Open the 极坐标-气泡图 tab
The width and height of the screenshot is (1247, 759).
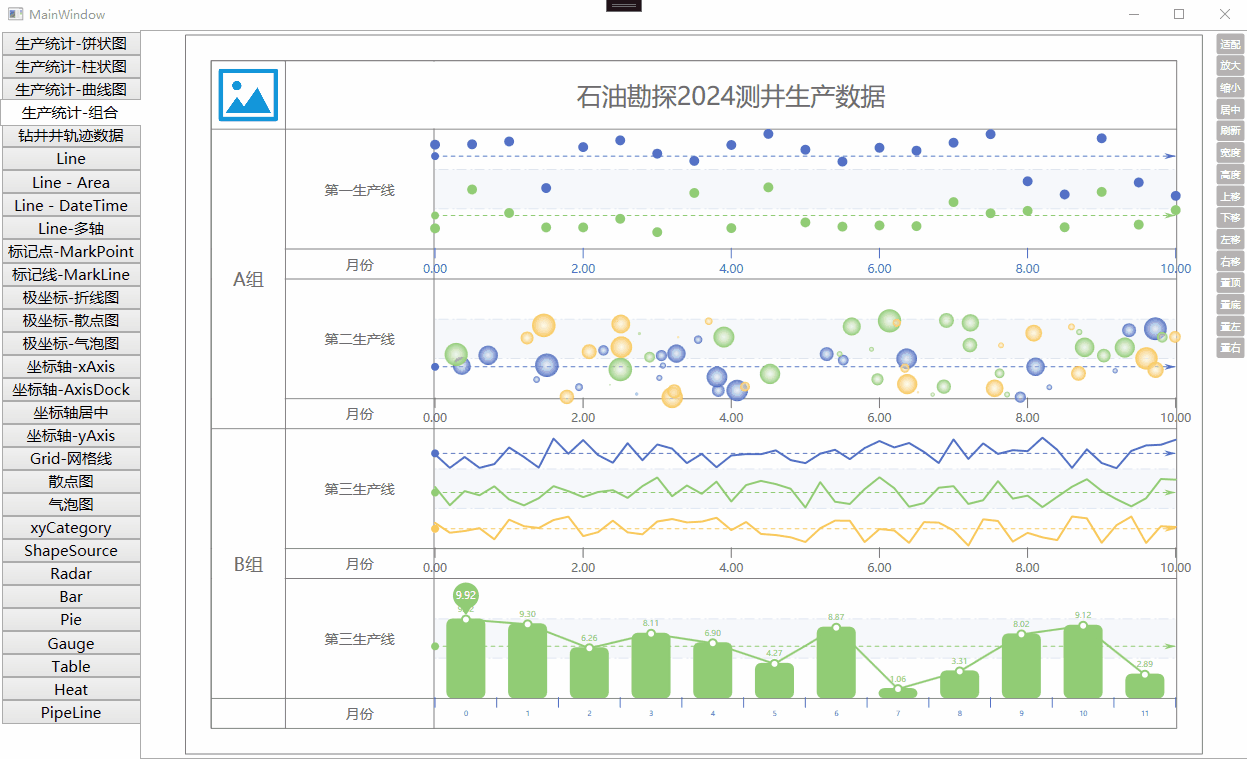coord(71,343)
